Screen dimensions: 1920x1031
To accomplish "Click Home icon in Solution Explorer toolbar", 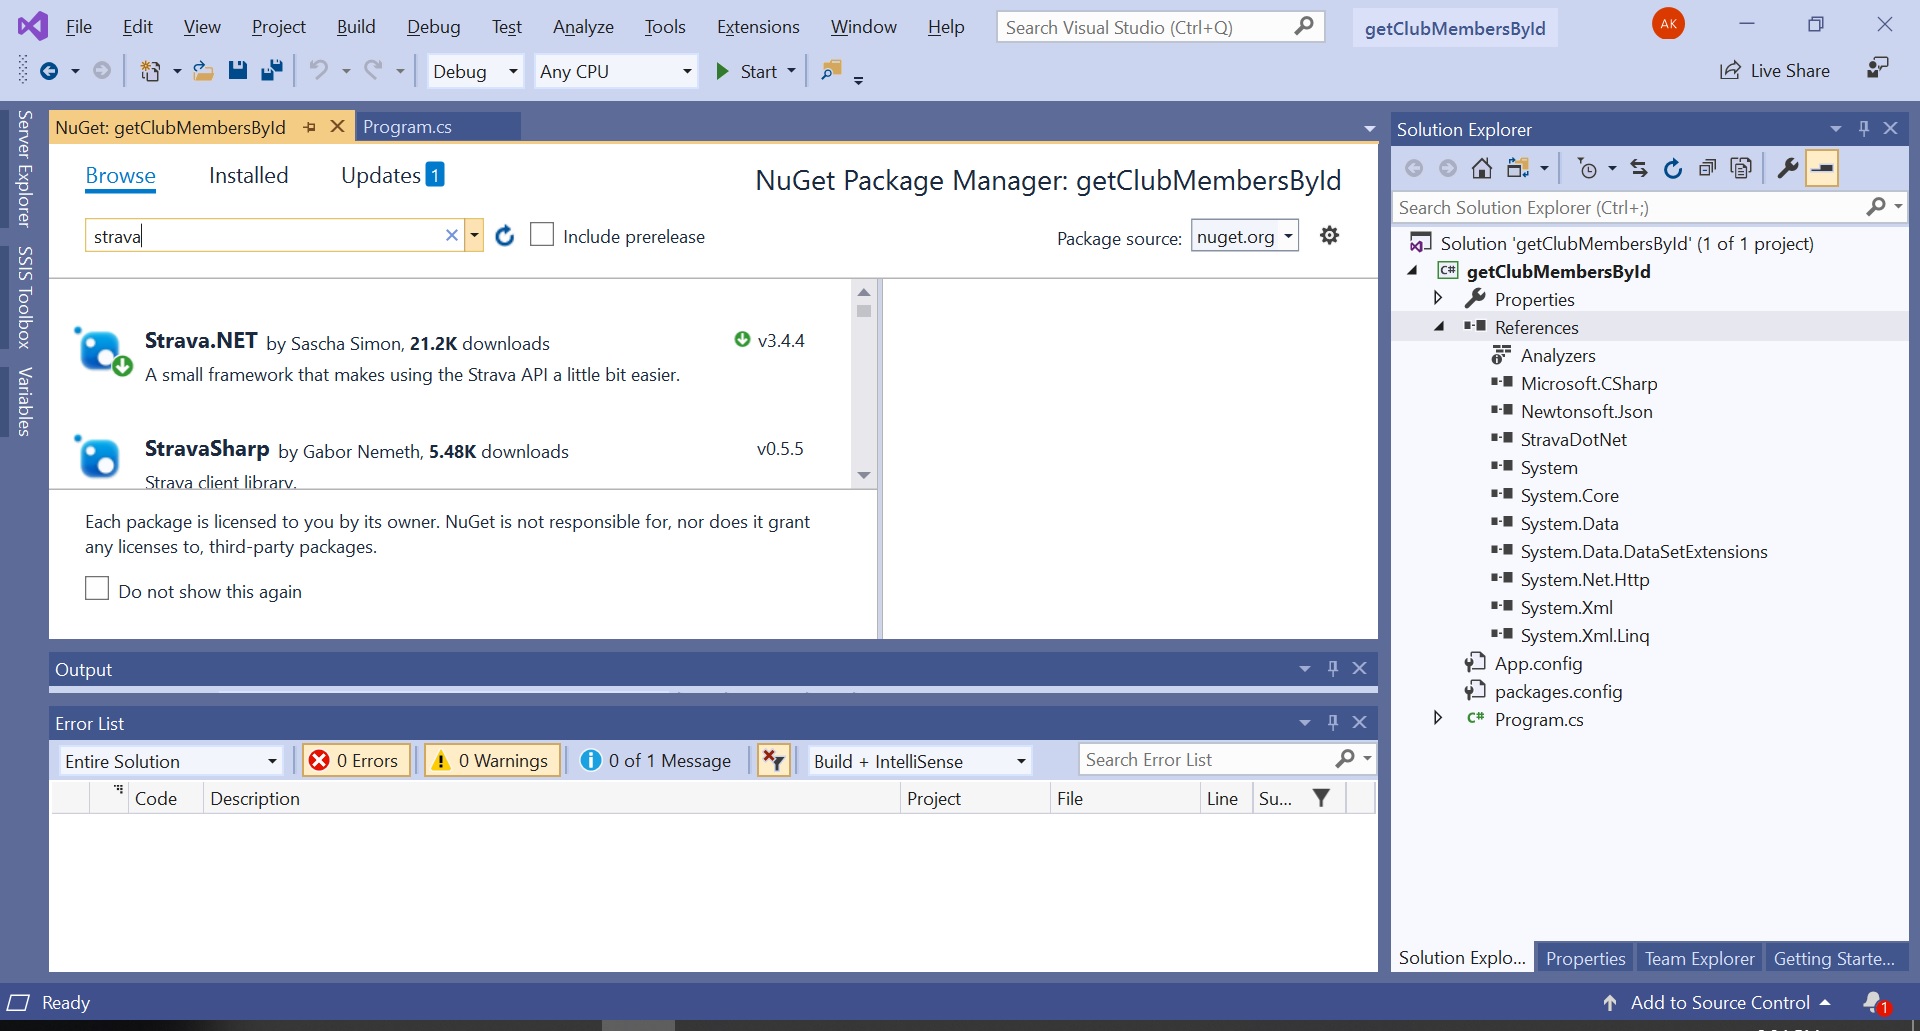I will [1482, 168].
